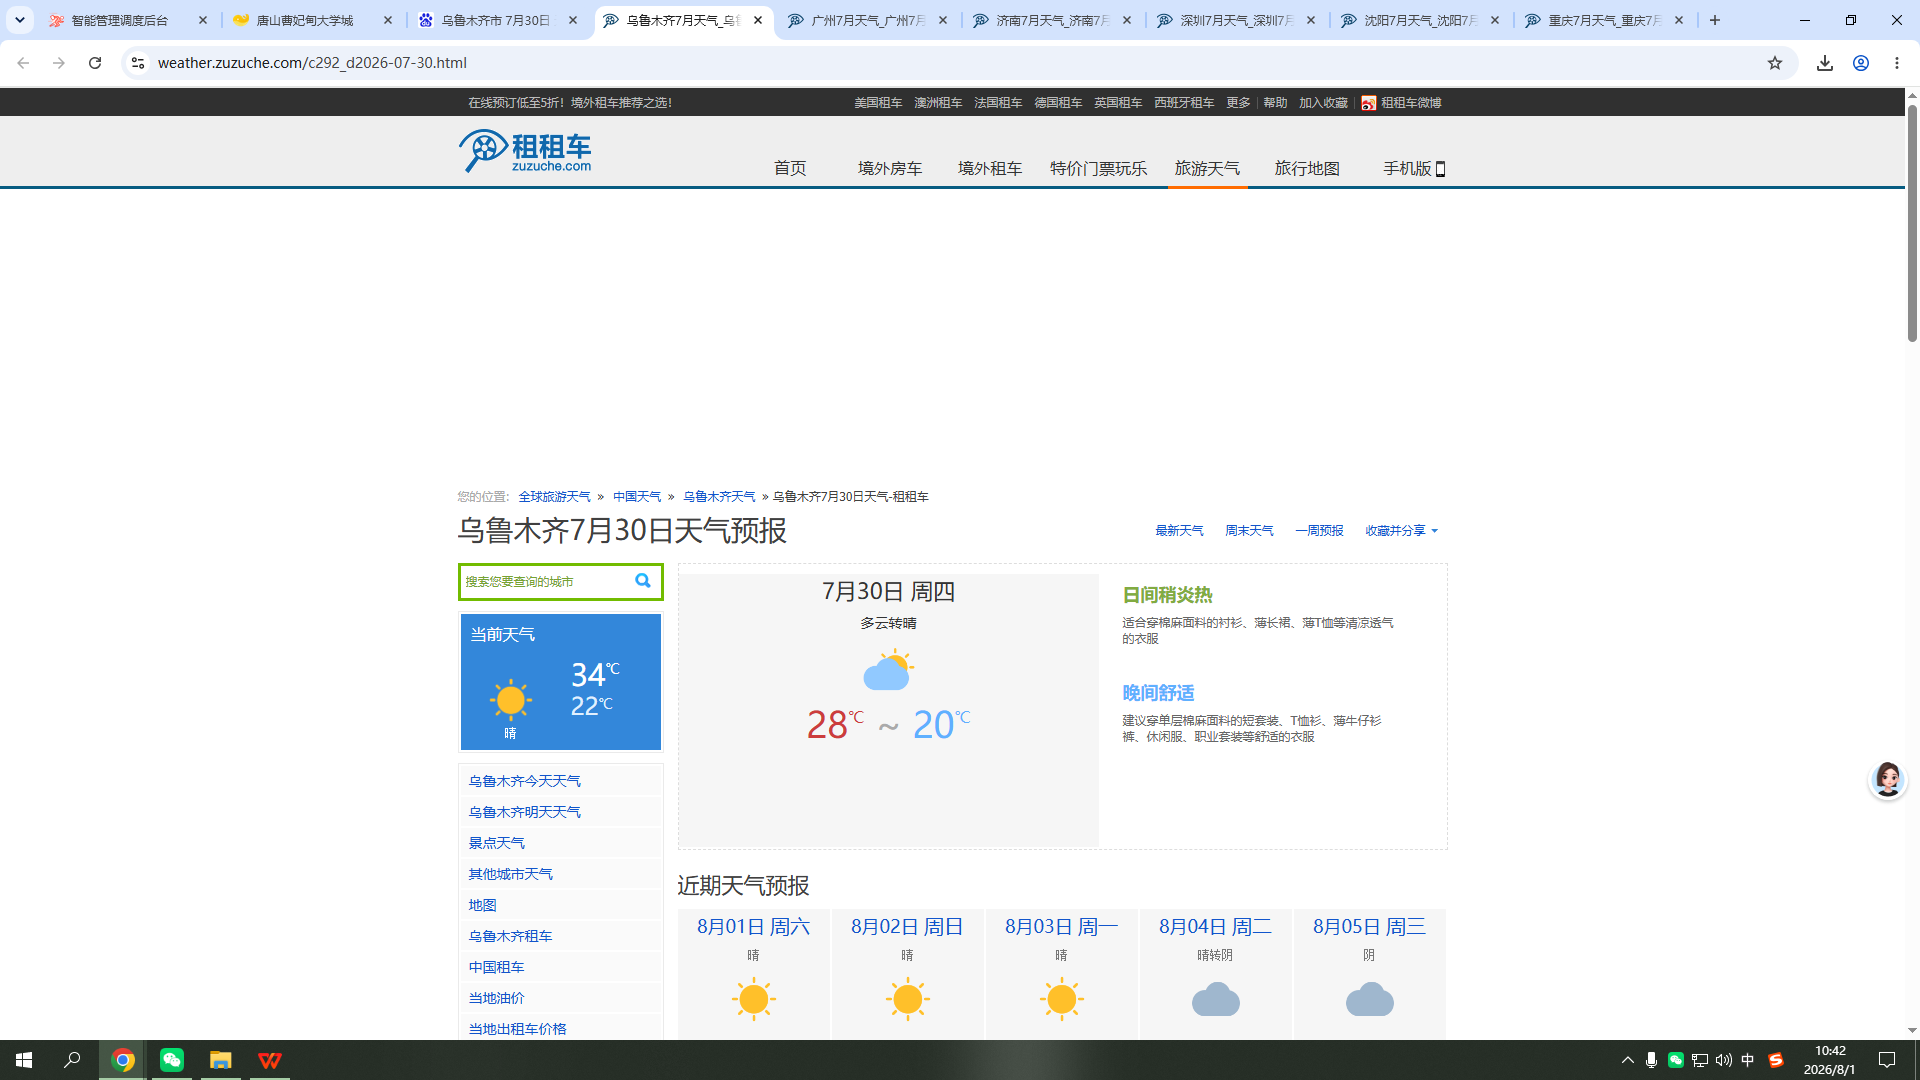Open the 最新天气 link
The width and height of the screenshot is (1920, 1080).
click(1179, 531)
